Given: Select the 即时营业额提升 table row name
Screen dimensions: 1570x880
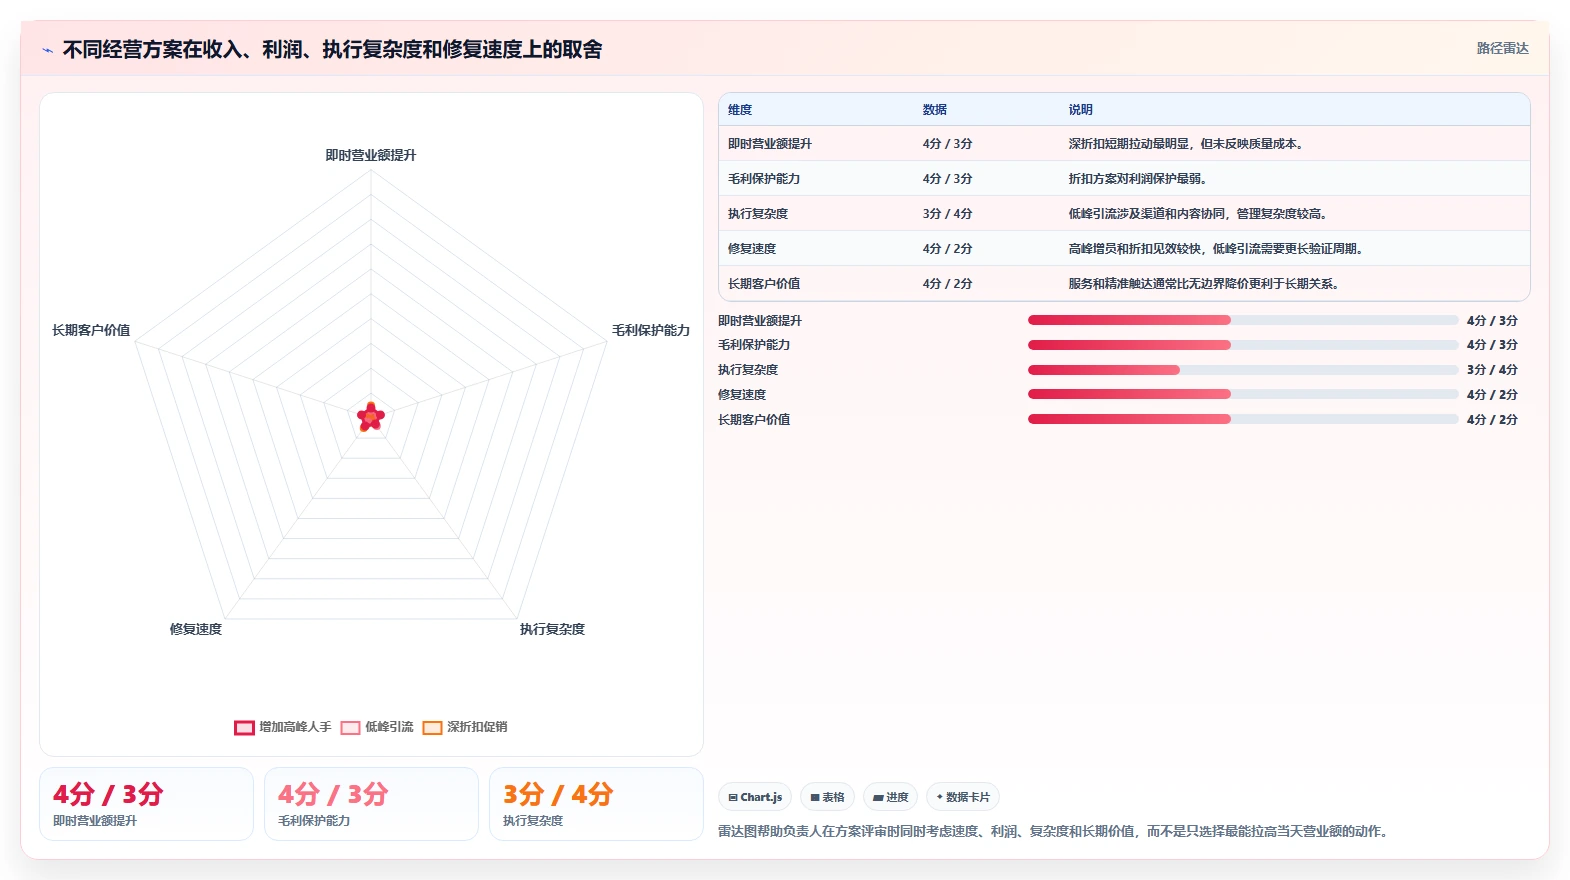Looking at the screenshot, I should pyautogui.click(x=770, y=144).
